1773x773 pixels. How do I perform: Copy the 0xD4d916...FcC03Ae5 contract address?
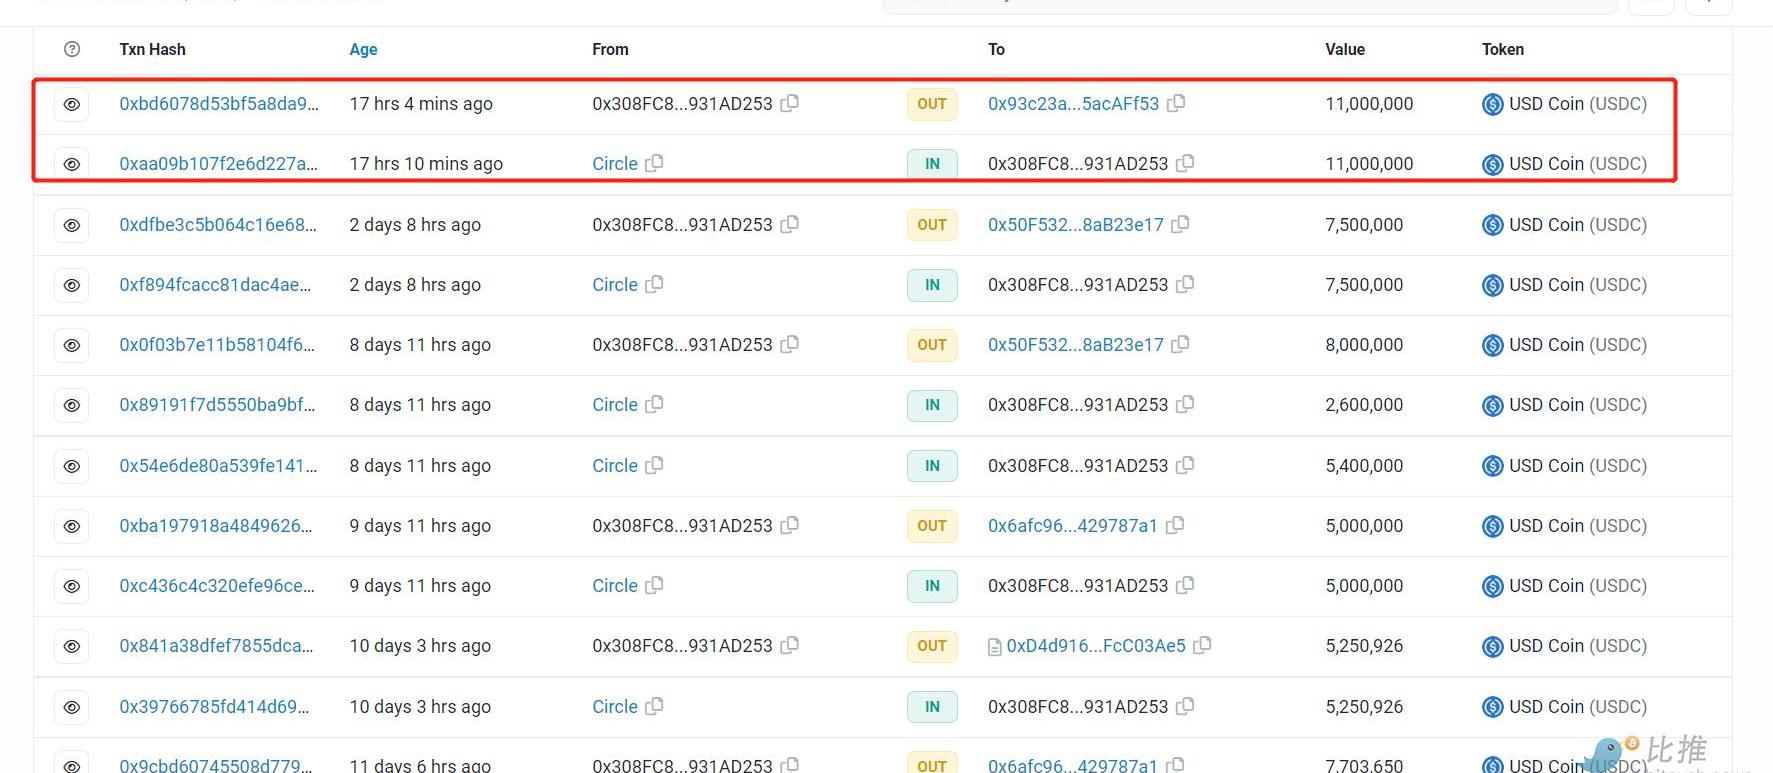[x=1202, y=645]
